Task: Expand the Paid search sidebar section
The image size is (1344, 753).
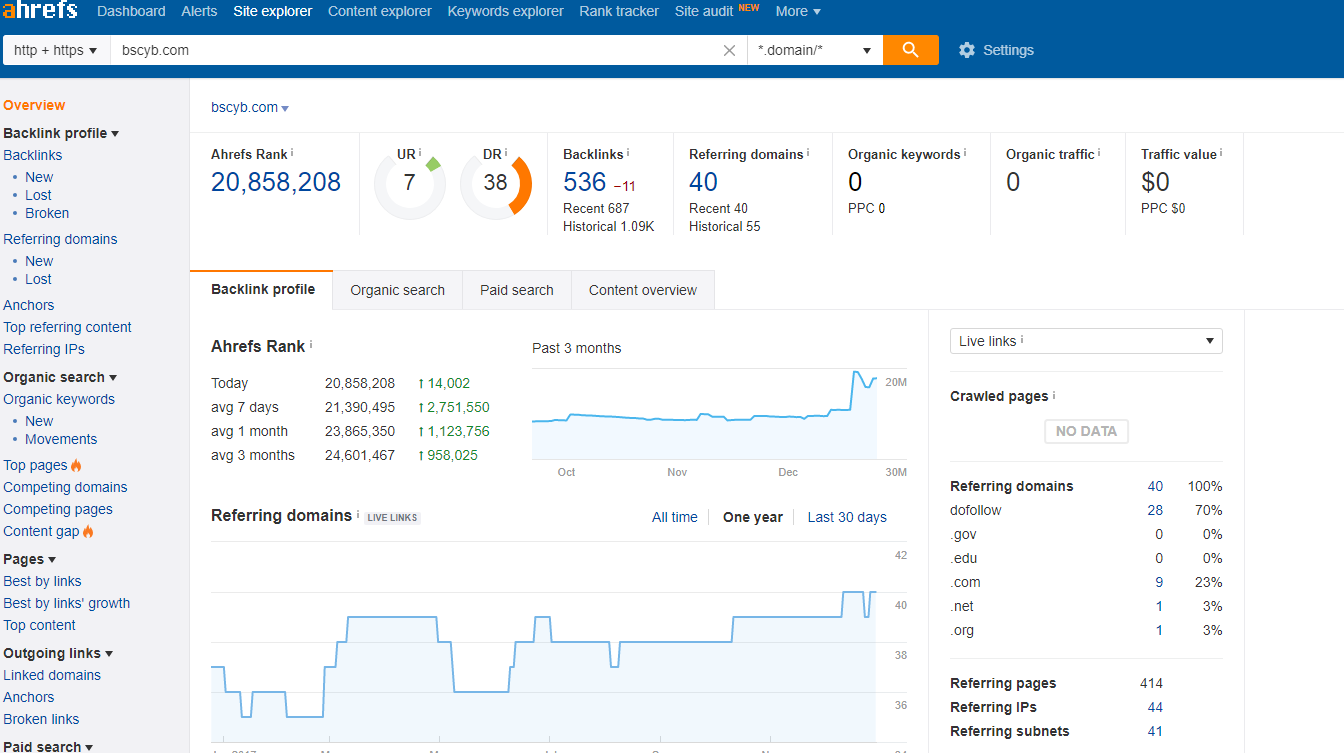Action: tap(48, 746)
